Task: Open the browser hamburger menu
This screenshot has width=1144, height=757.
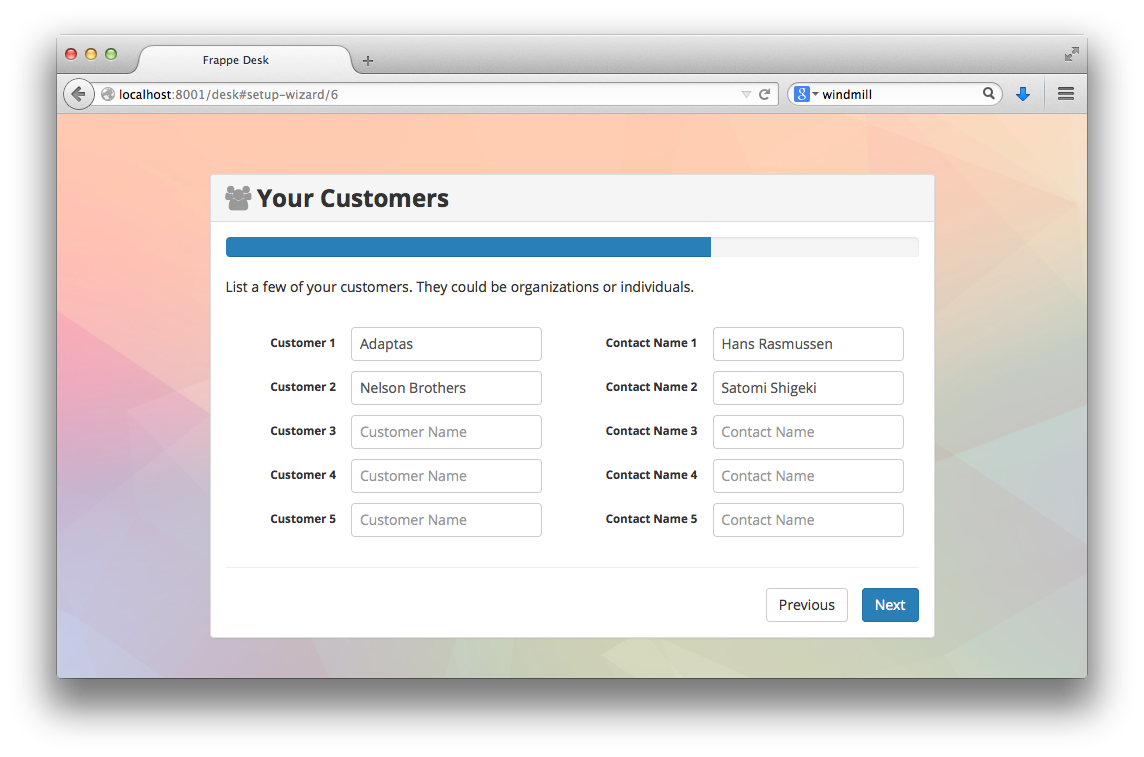Action: coord(1065,94)
